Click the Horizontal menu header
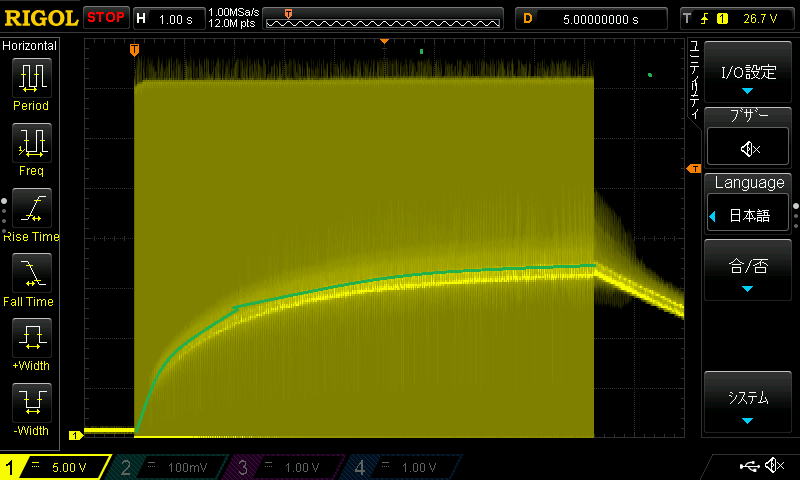Viewport: 800px width, 480px height. [30, 46]
